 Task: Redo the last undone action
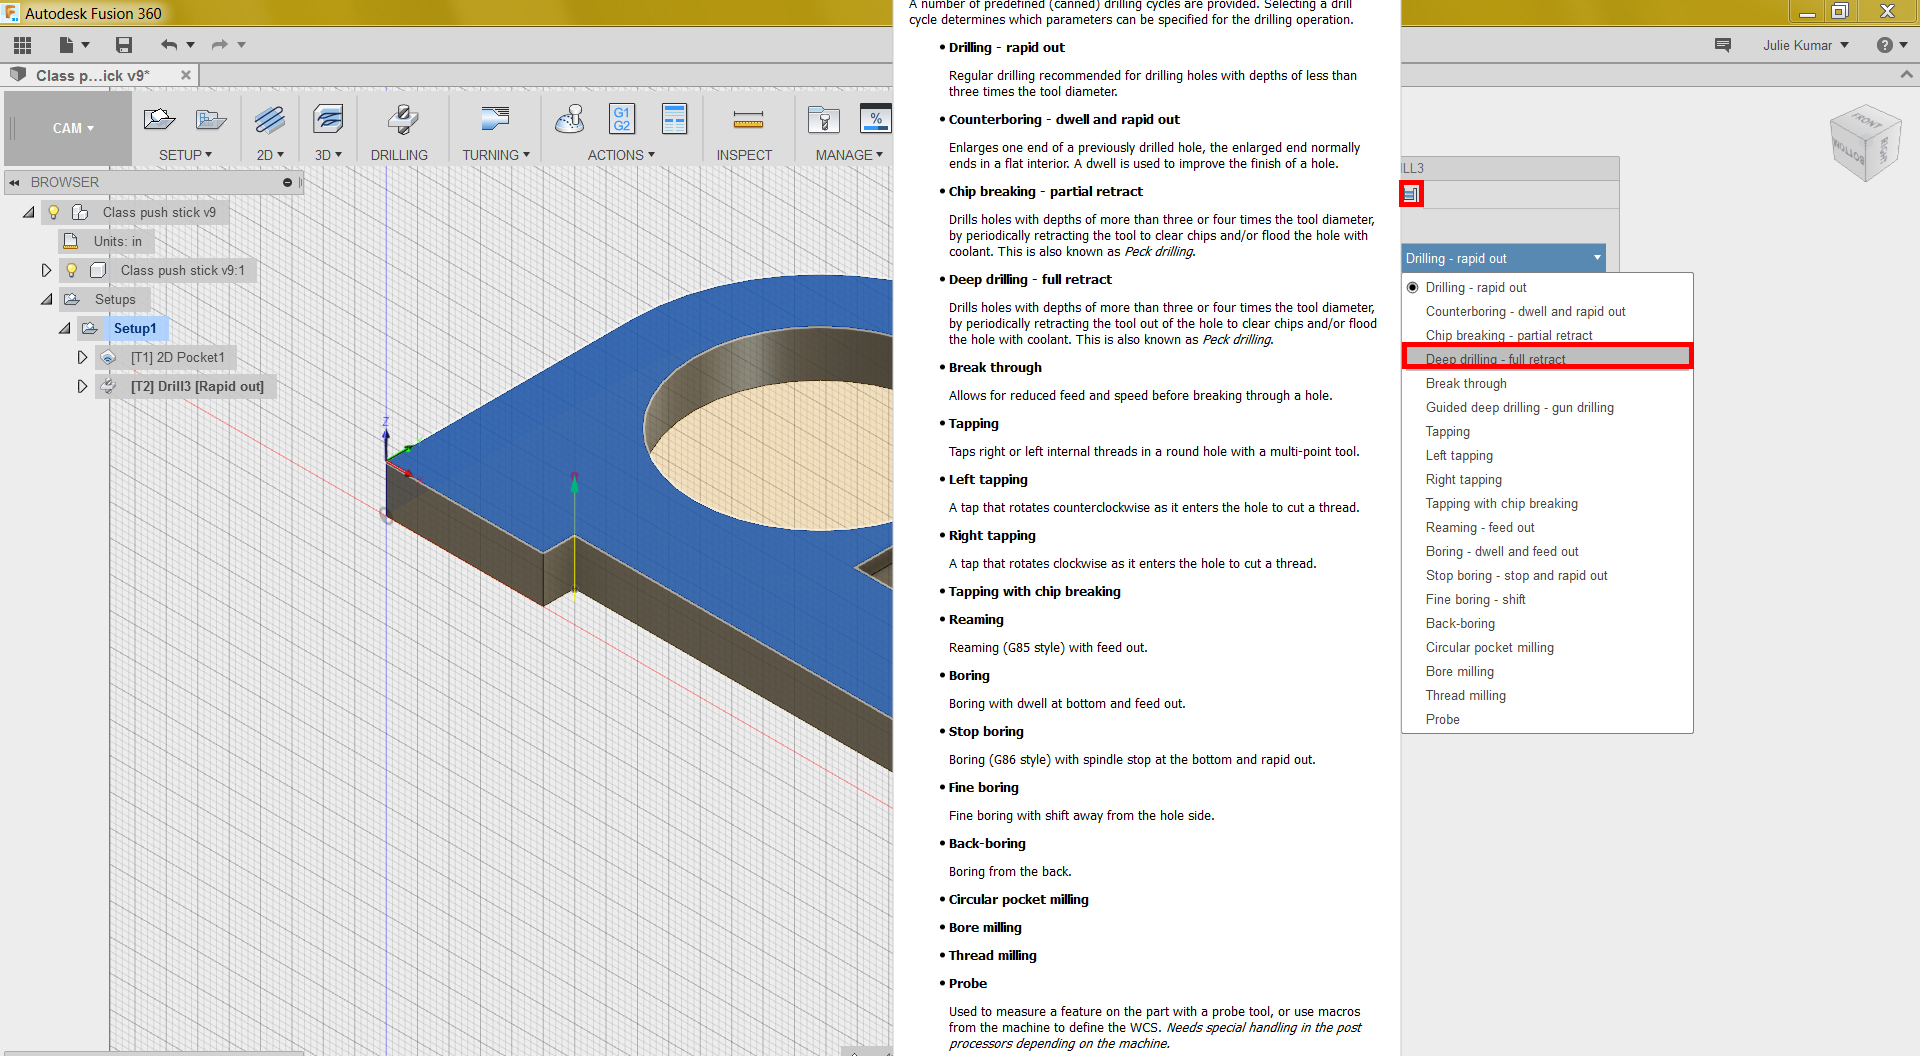220,45
